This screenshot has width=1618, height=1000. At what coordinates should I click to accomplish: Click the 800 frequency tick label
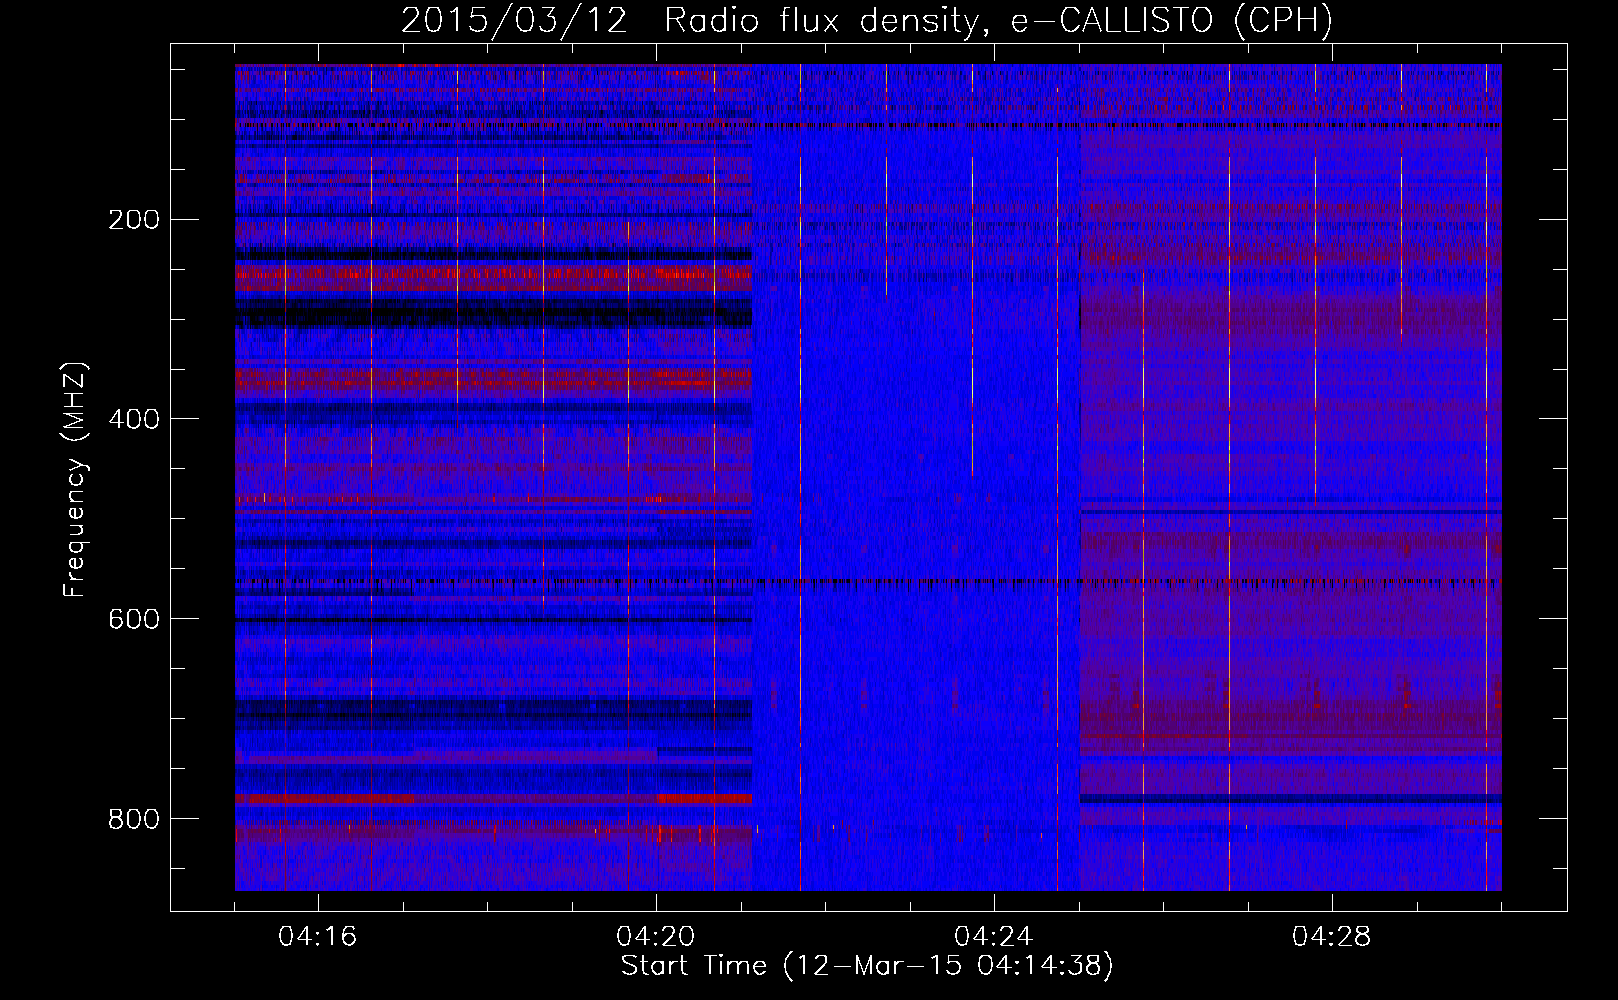click(x=133, y=819)
